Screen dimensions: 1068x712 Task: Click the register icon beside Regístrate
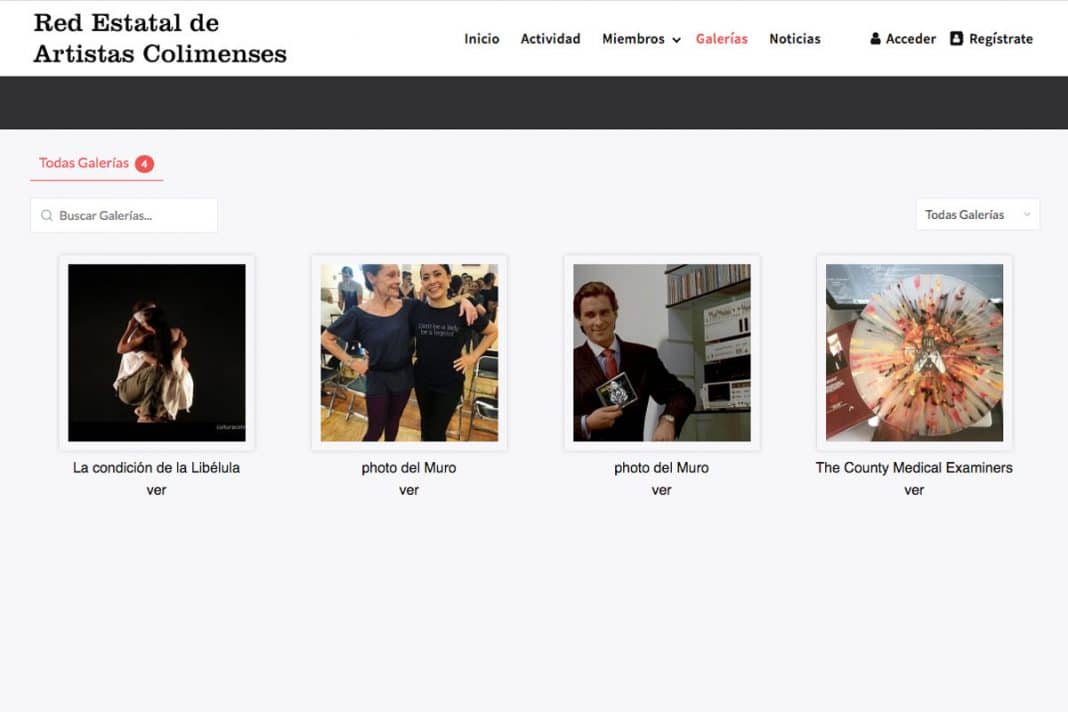956,38
